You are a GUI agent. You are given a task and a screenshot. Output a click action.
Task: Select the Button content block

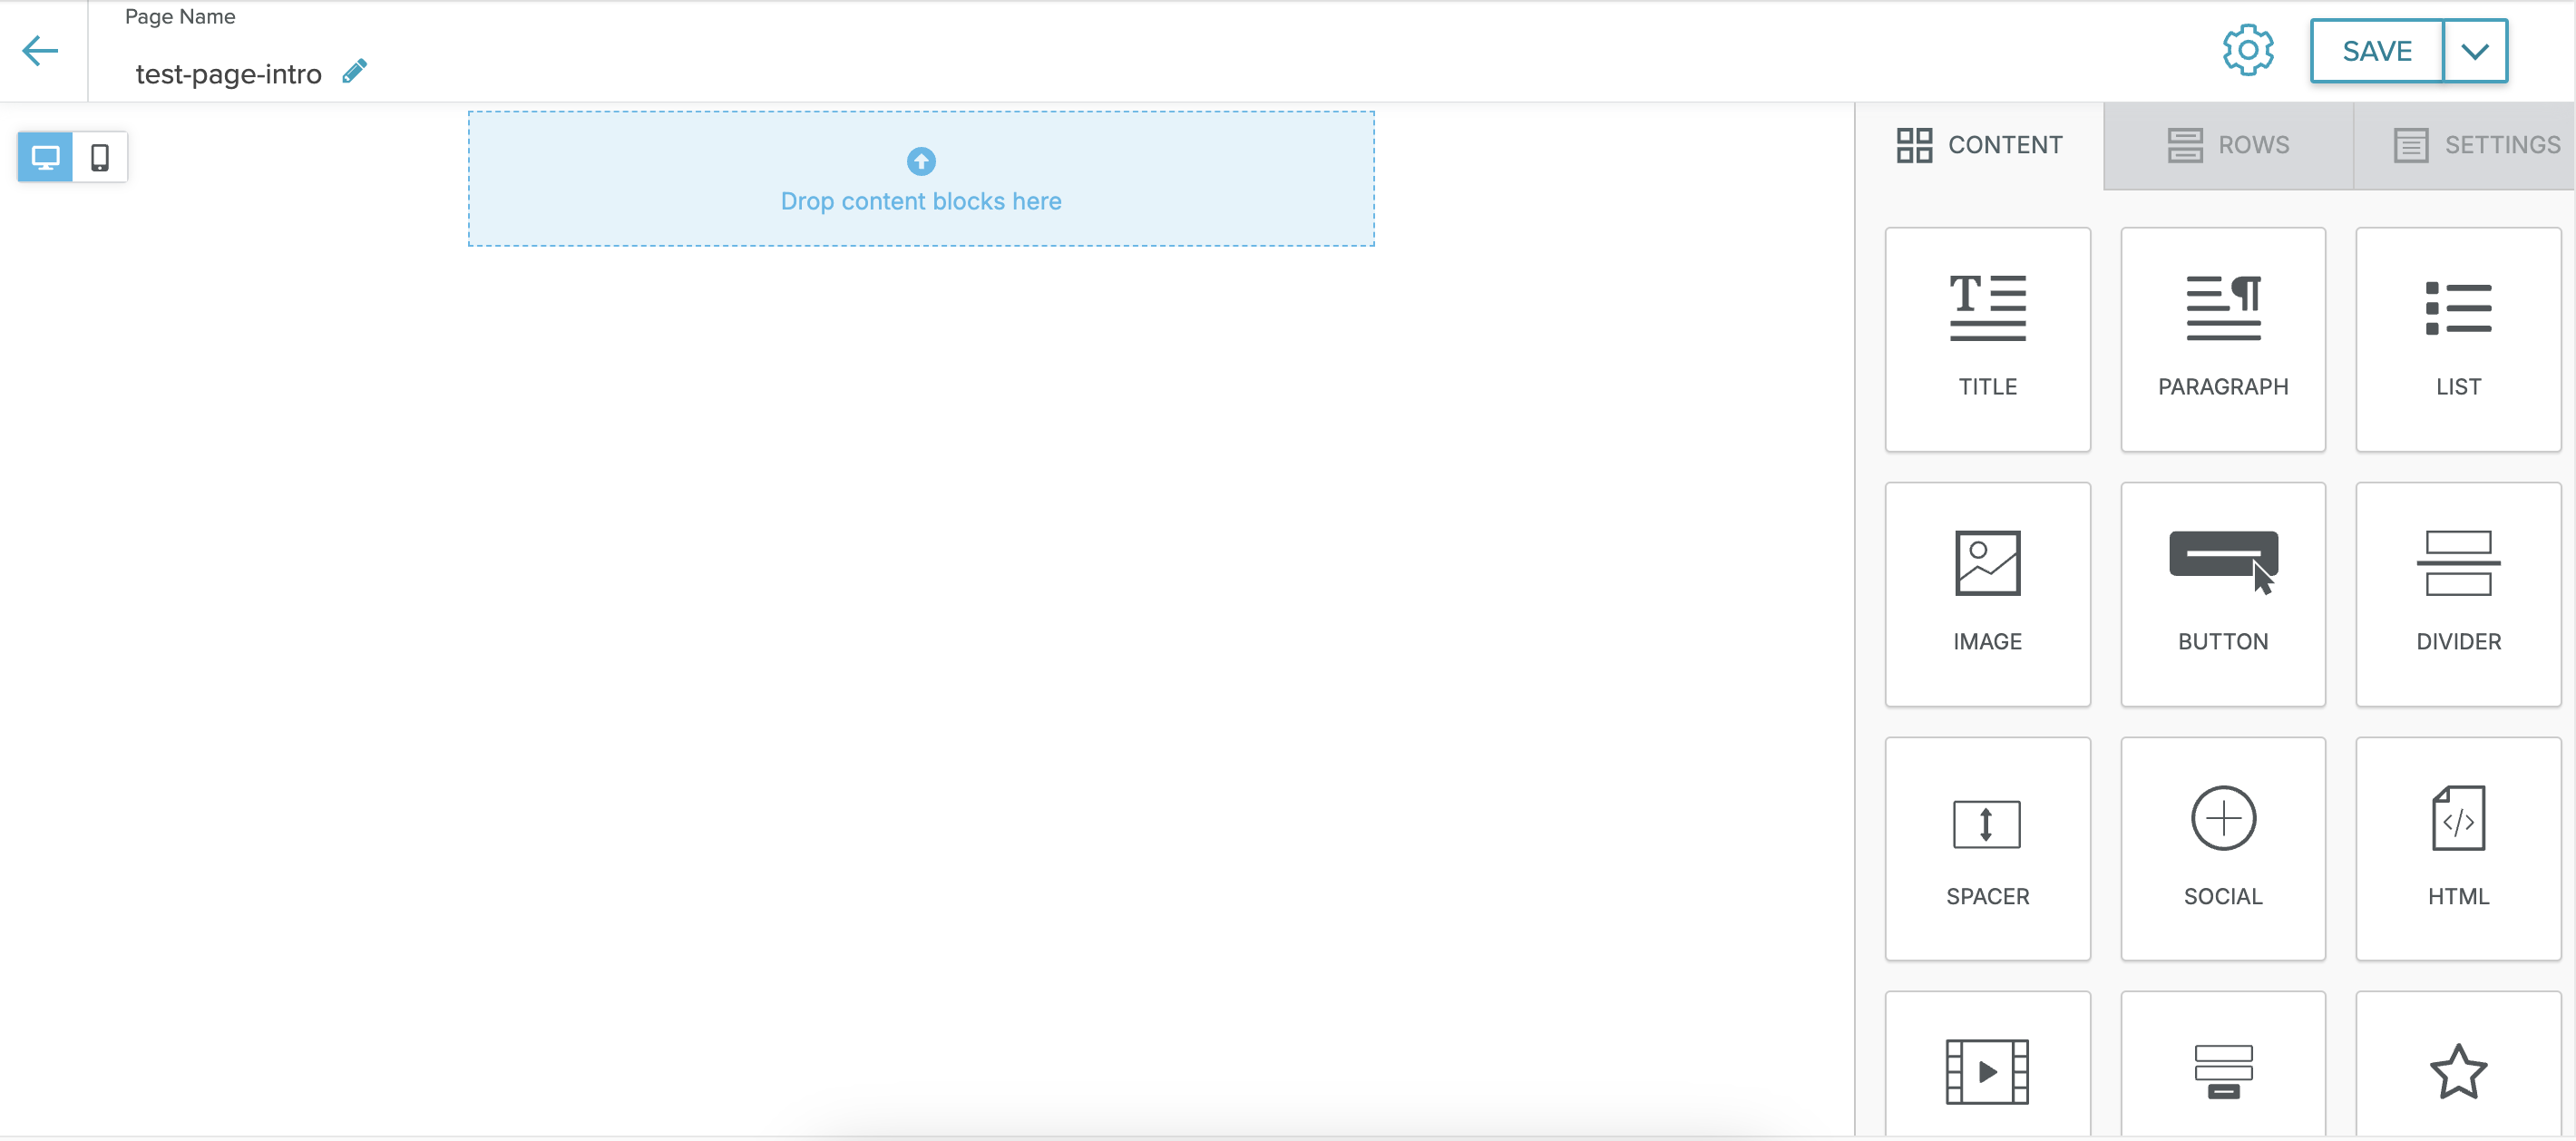[x=2222, y=594]
